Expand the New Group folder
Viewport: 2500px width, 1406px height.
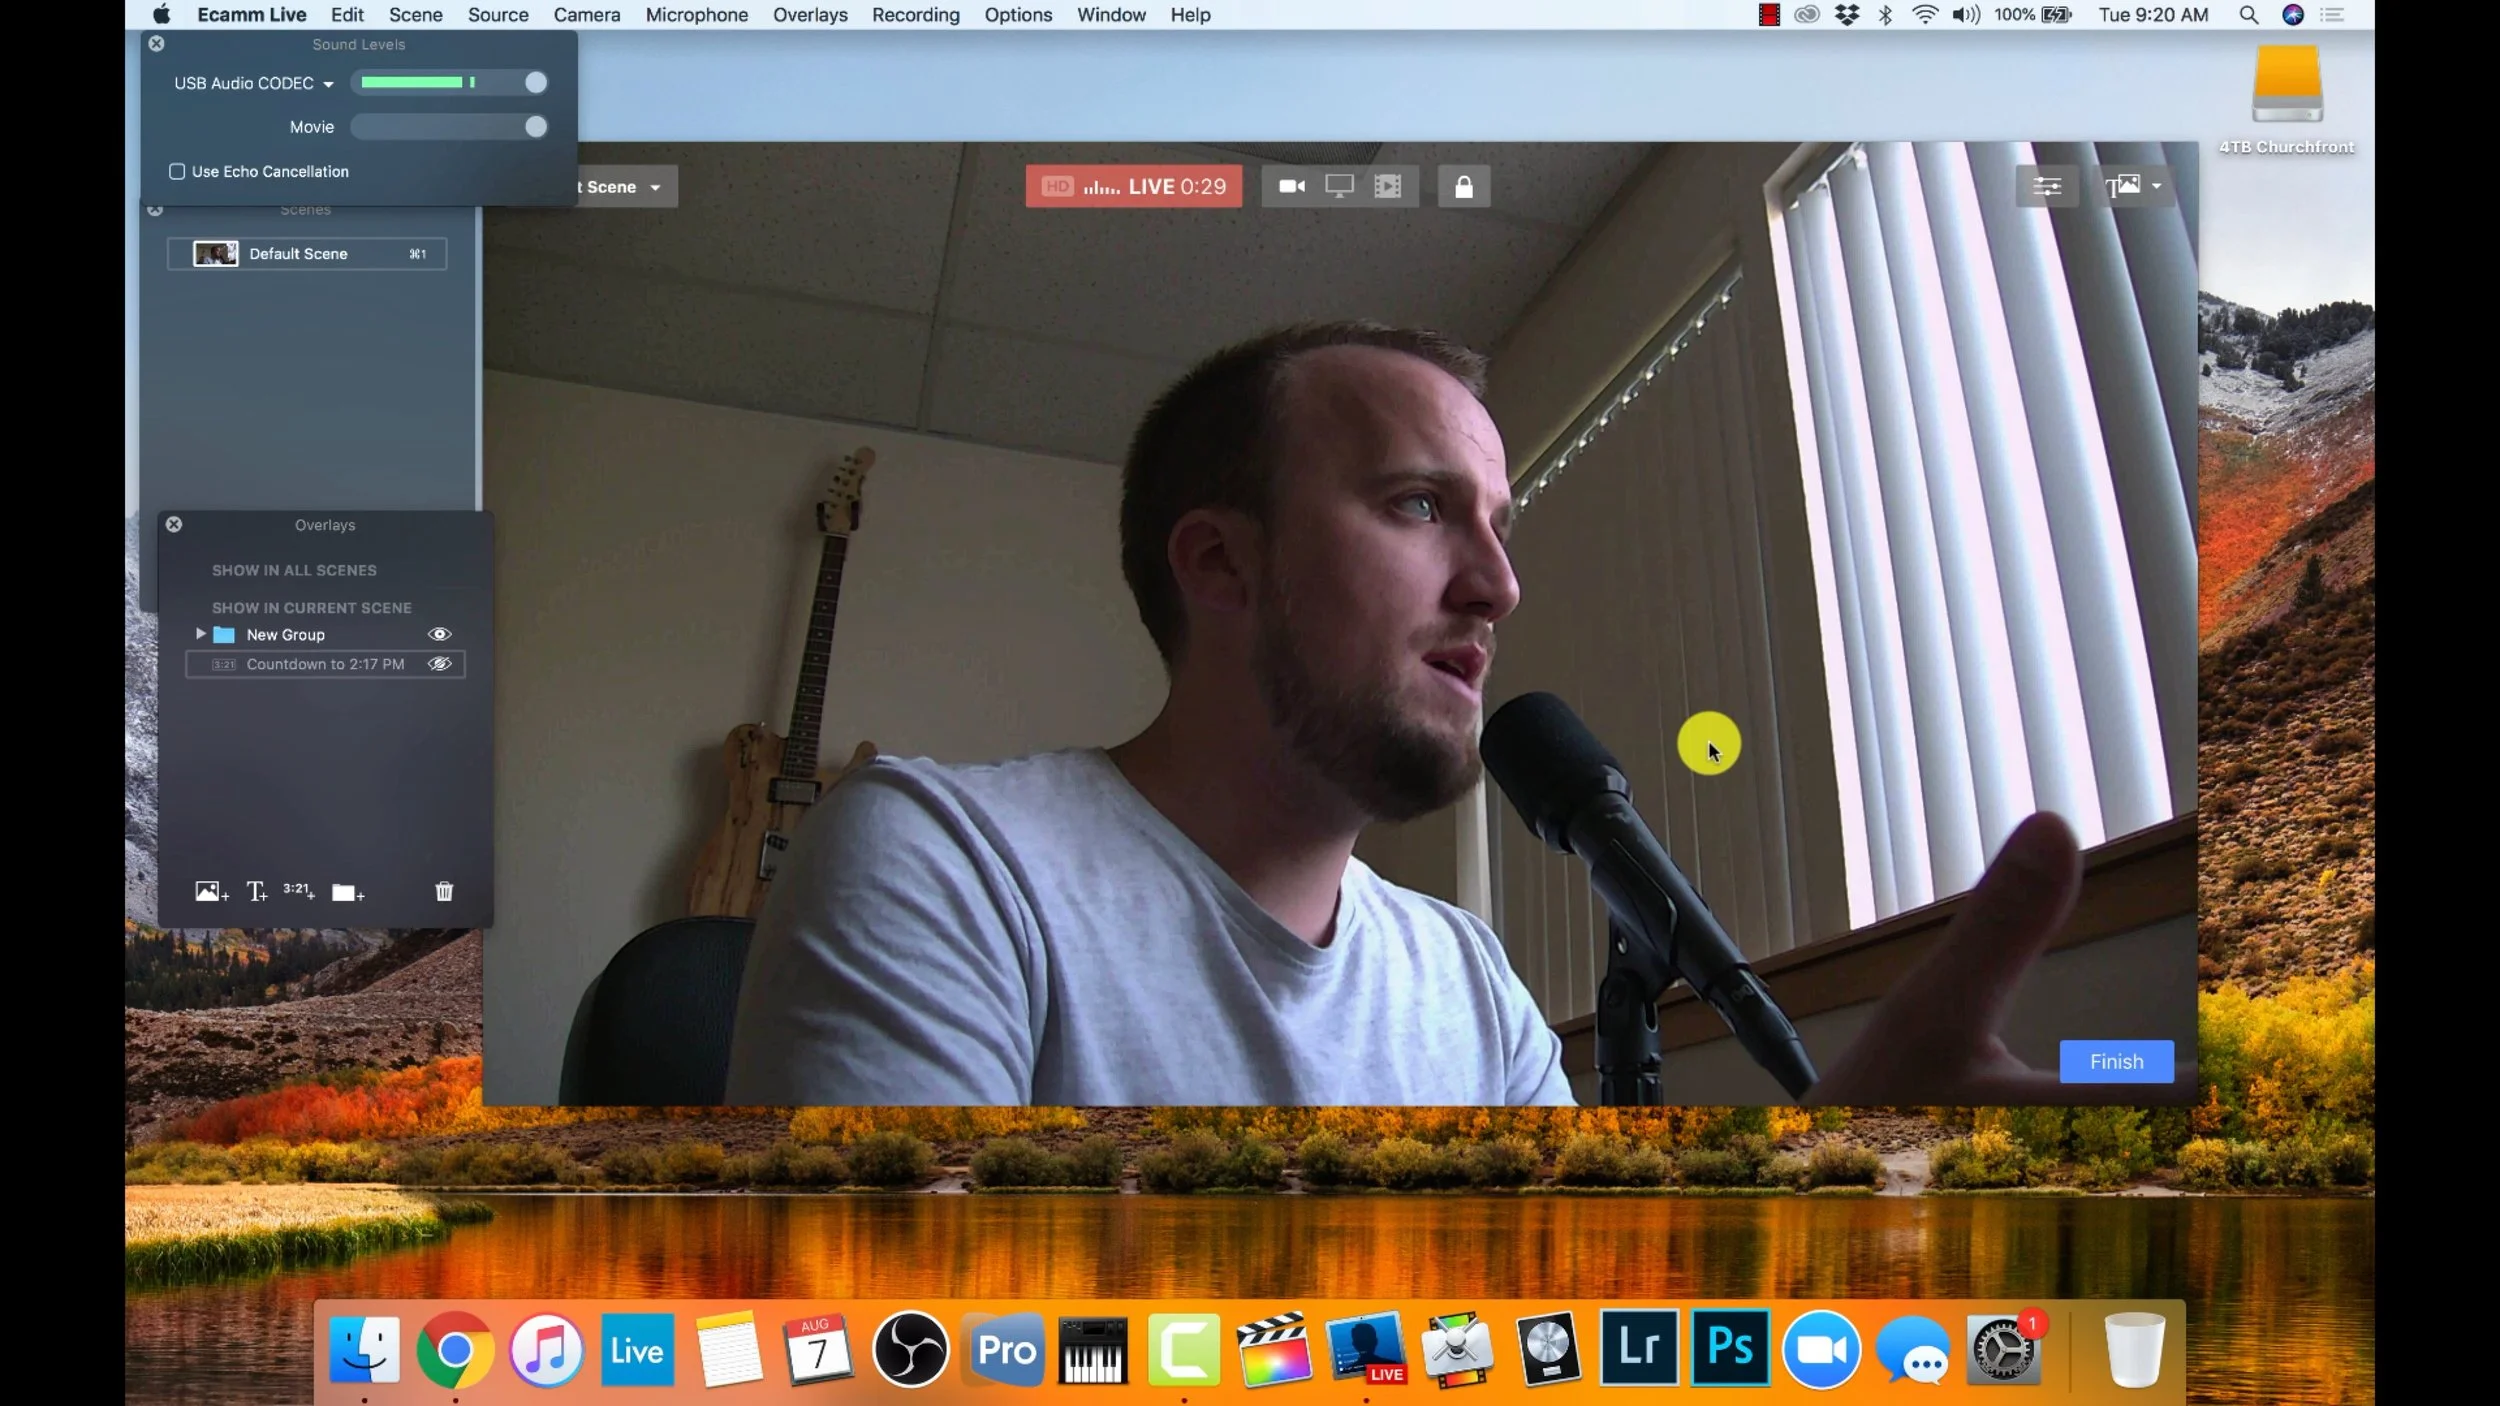200,634
